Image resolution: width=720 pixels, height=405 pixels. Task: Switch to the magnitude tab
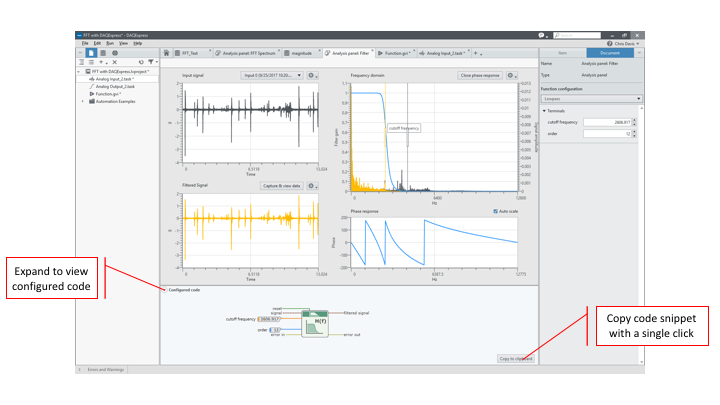(x=299, y=52)
